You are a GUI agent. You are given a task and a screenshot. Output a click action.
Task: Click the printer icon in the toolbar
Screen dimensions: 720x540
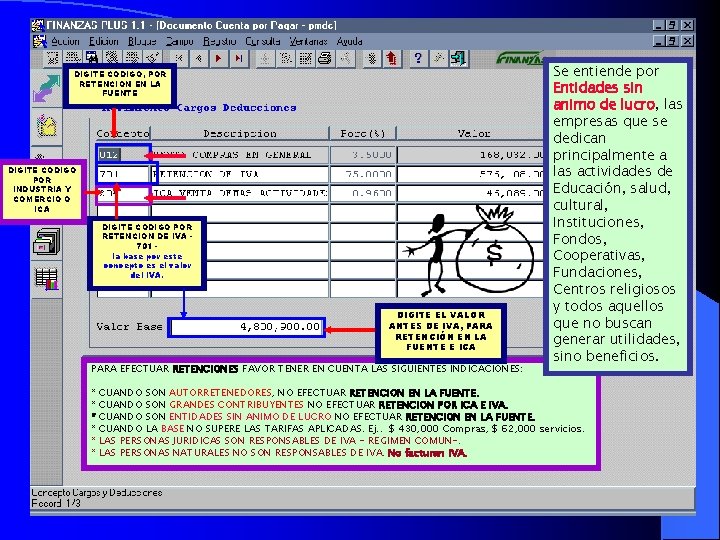pyautogui.click(x=325, y=58)
